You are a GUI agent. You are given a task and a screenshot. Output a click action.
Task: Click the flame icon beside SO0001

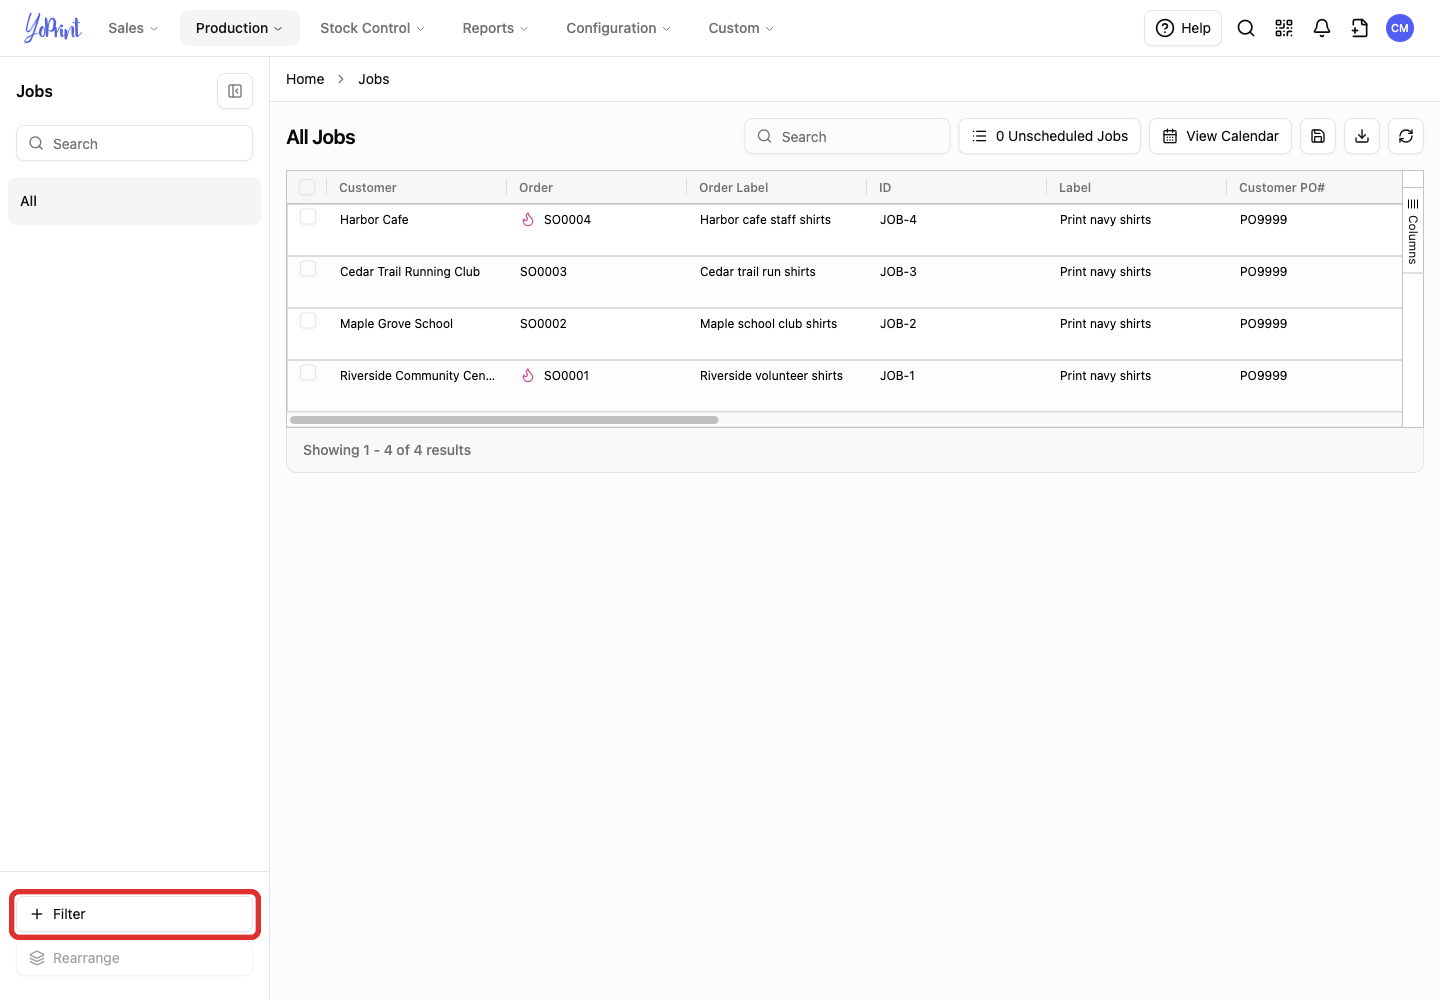click(528, 375)
